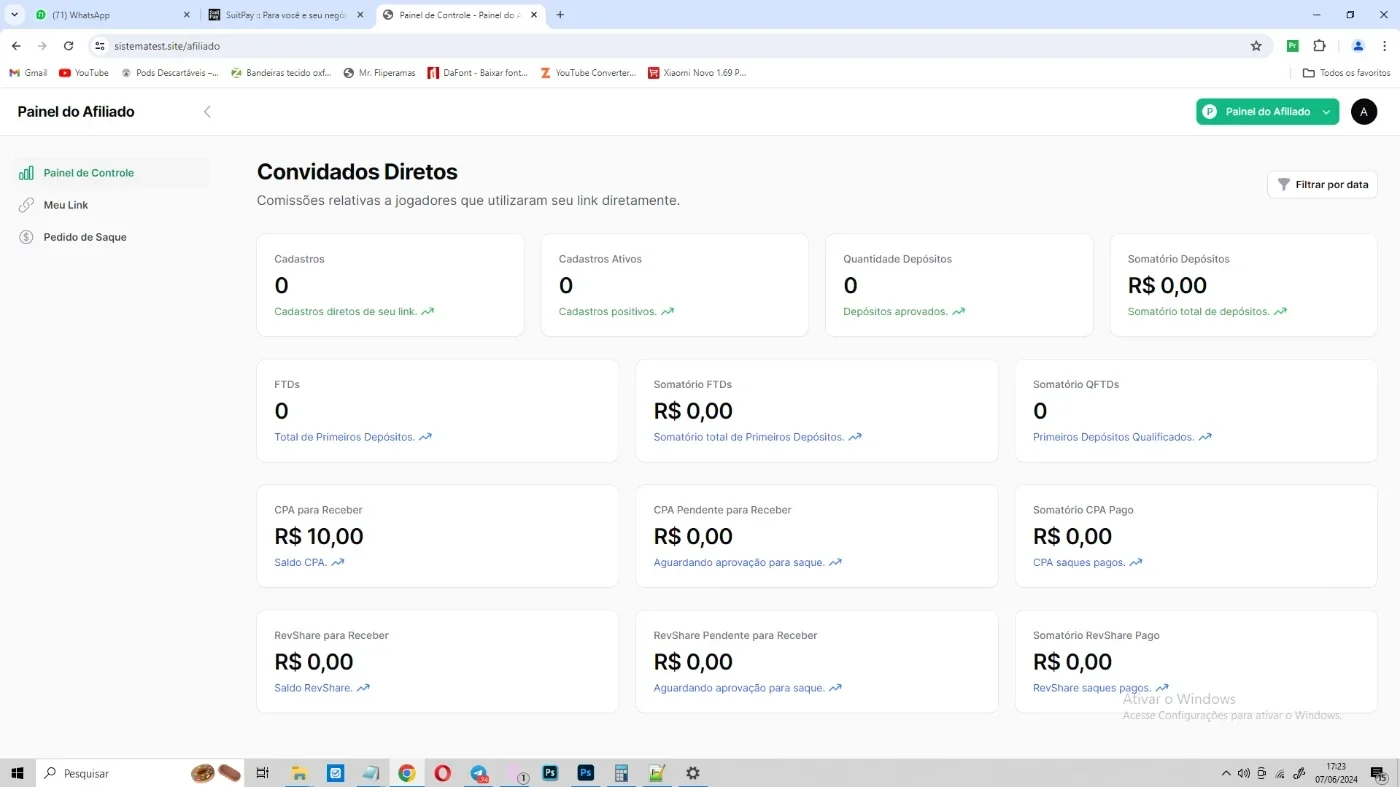Image resolution: width=1400 pixels, height=787 pixels.
Task: Click the Total de Primeiros Depósitos link
Action: click(x=344, y=437)
